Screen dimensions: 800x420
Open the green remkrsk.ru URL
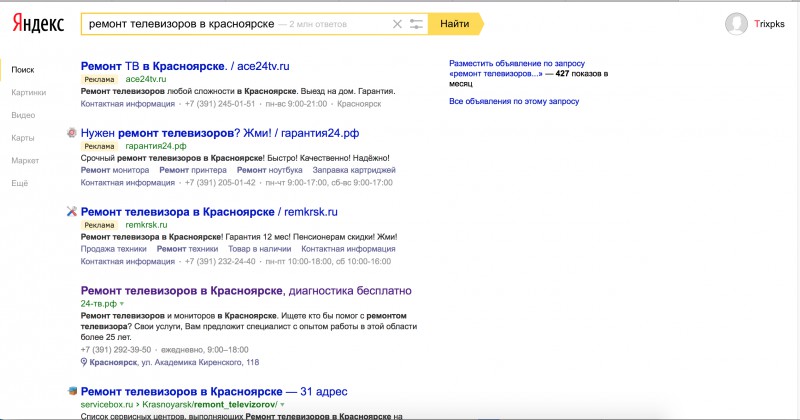pos(146,225)
